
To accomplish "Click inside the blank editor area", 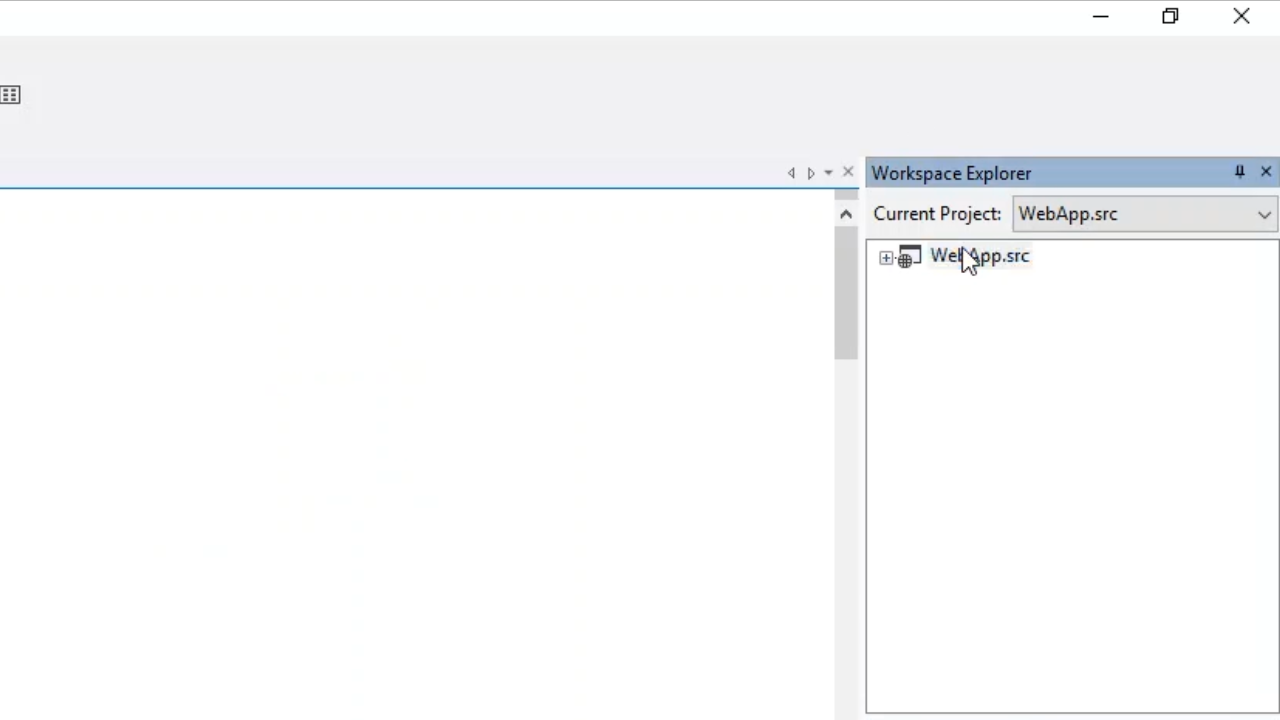I will tap(400, 450).
